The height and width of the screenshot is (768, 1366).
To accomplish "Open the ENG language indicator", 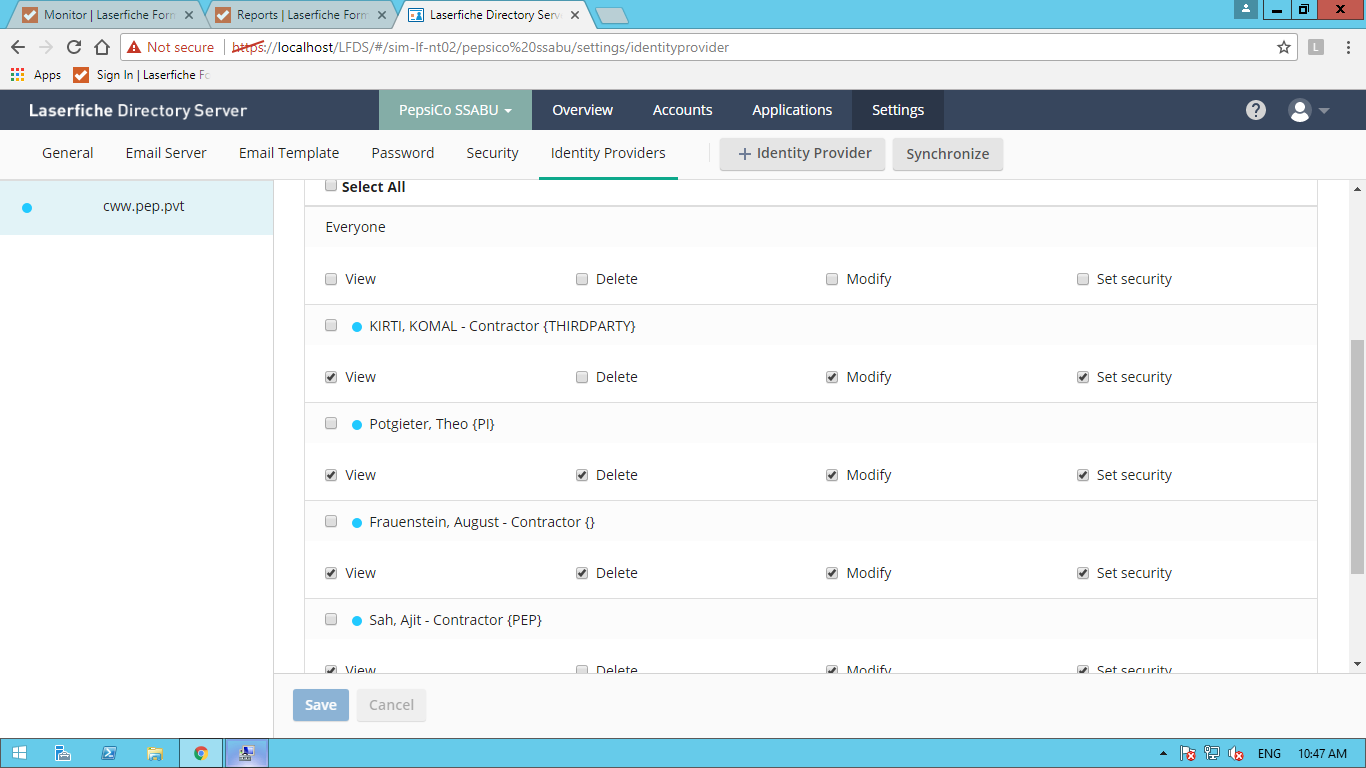I will 1269,754.
